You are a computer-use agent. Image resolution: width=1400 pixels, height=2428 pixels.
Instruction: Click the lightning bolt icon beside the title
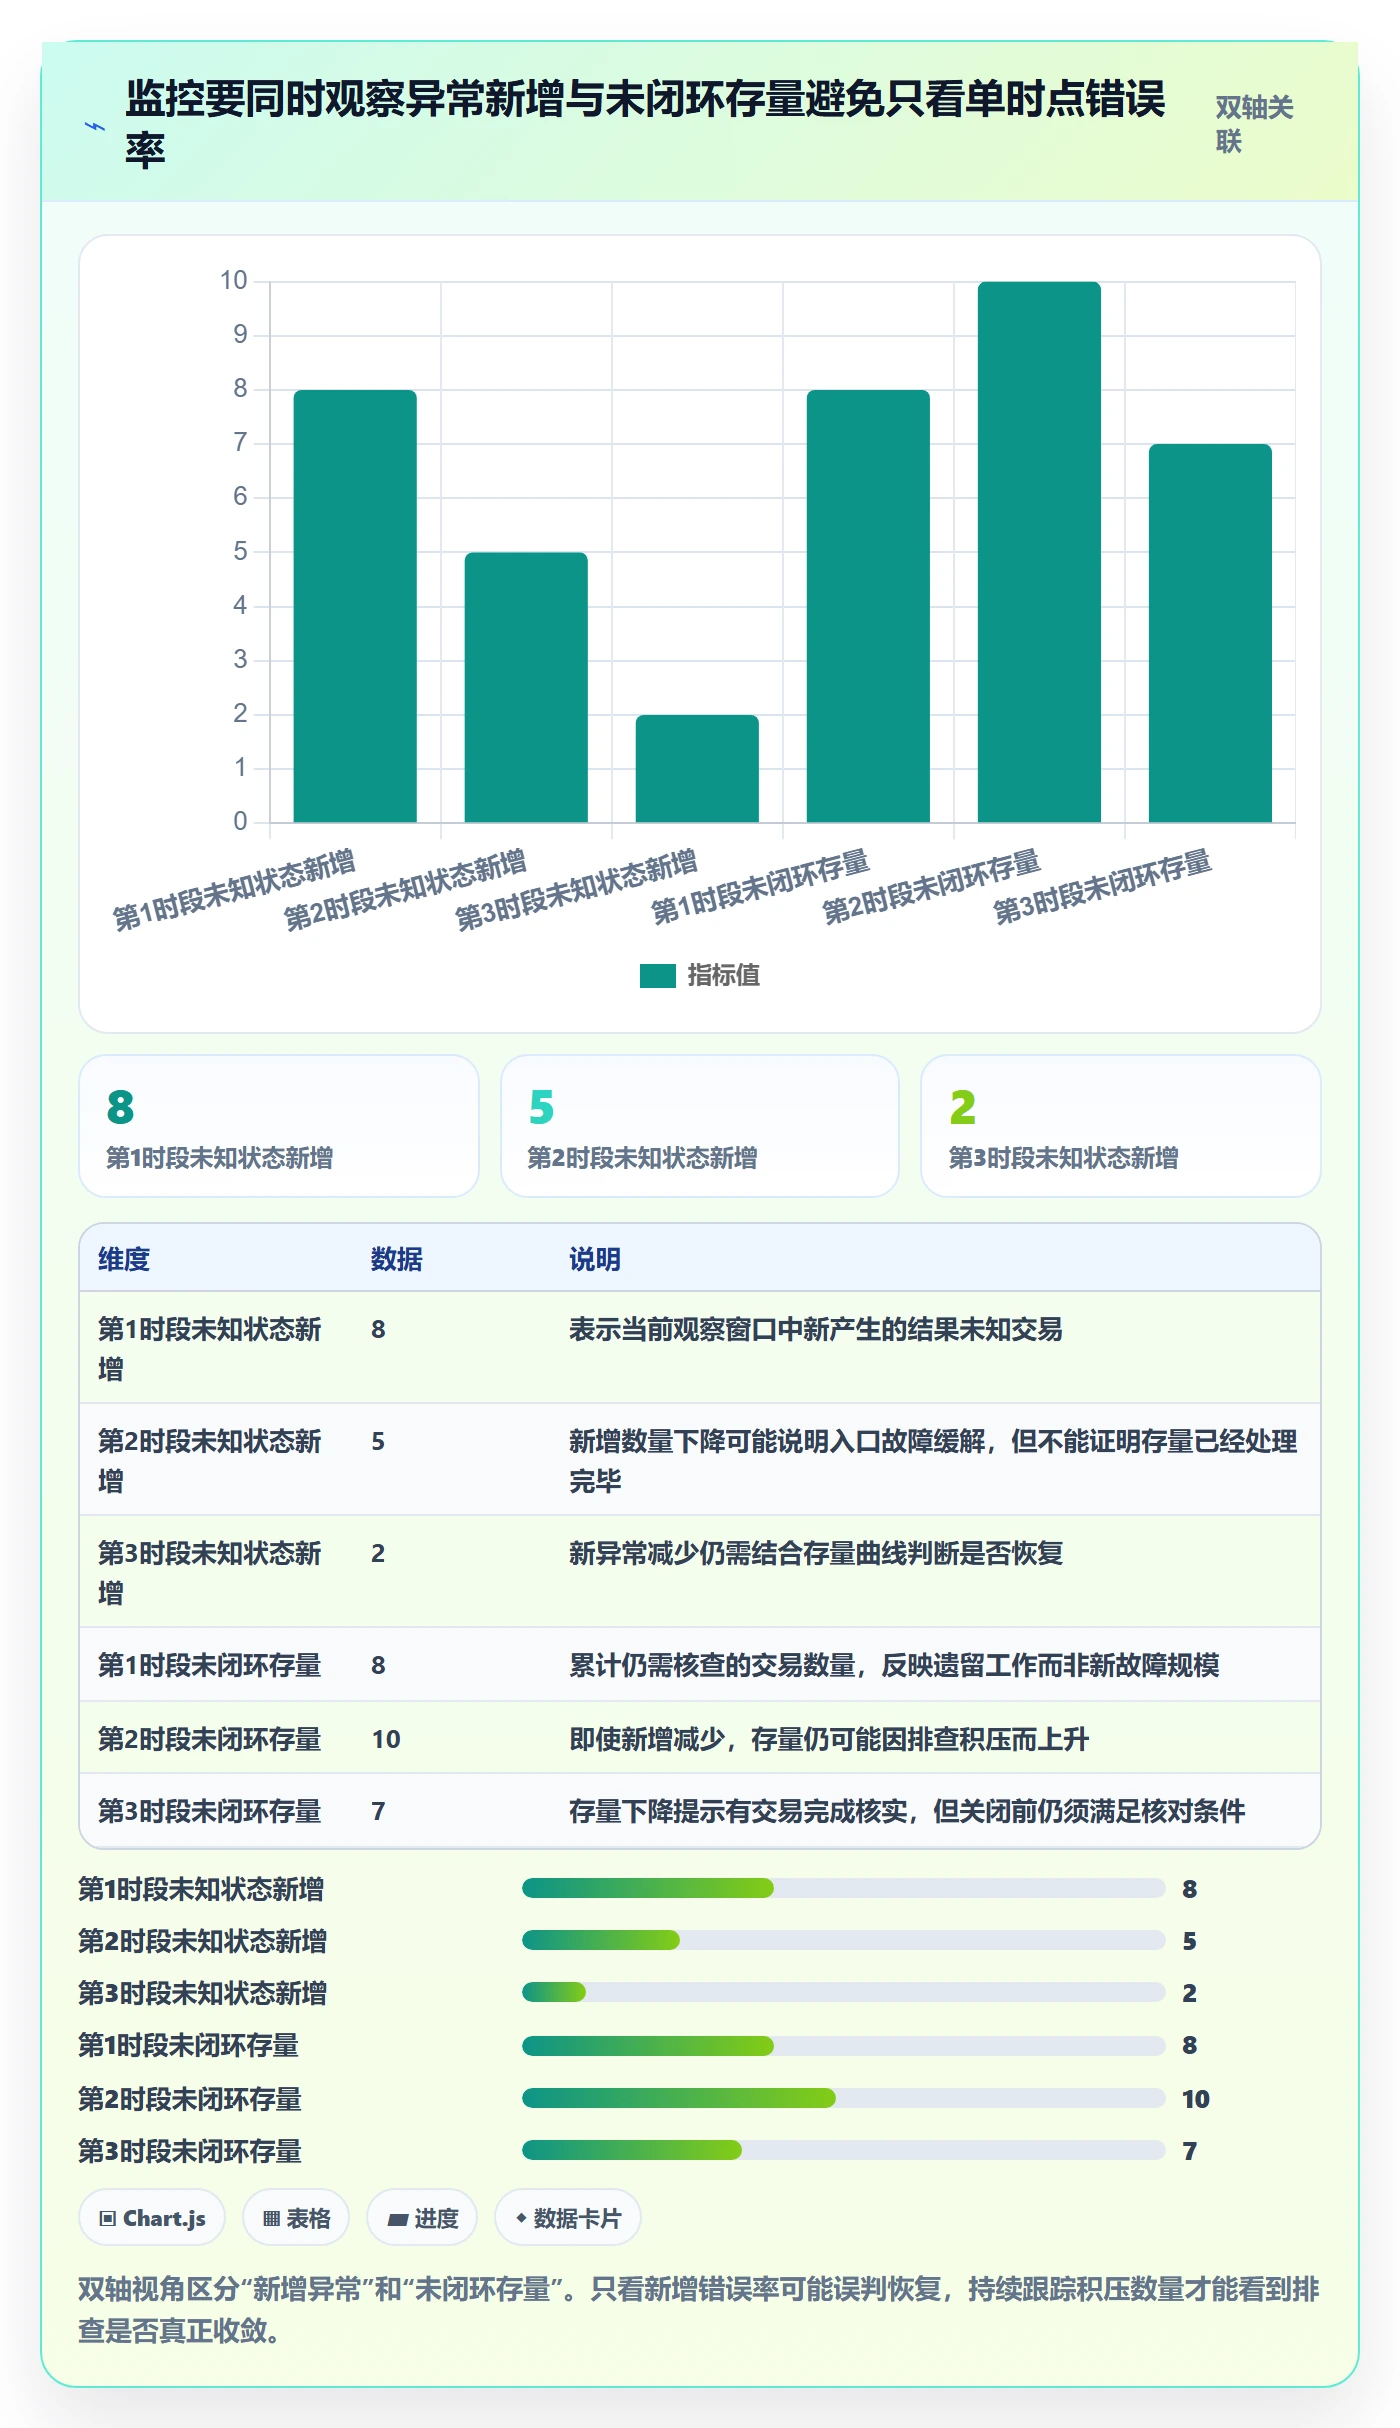94,126
